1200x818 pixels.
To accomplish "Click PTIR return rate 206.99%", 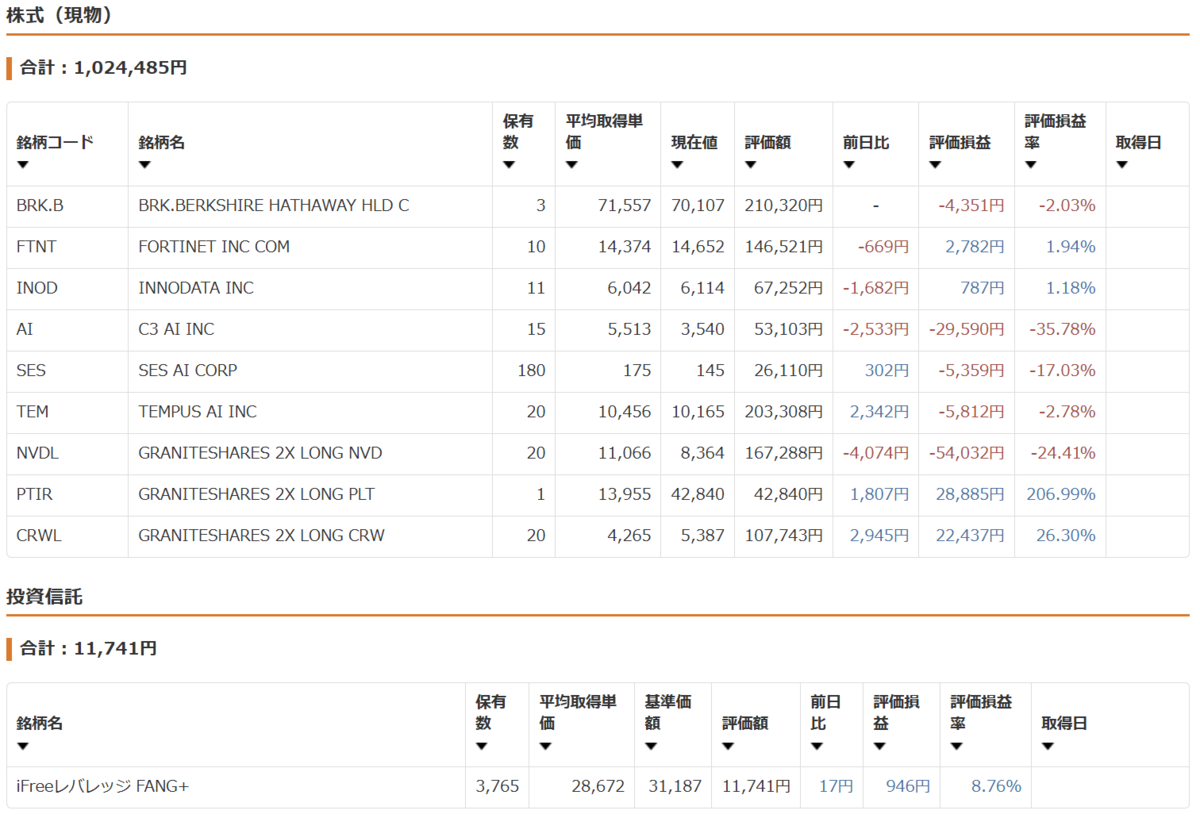I will click(1061, 494).
